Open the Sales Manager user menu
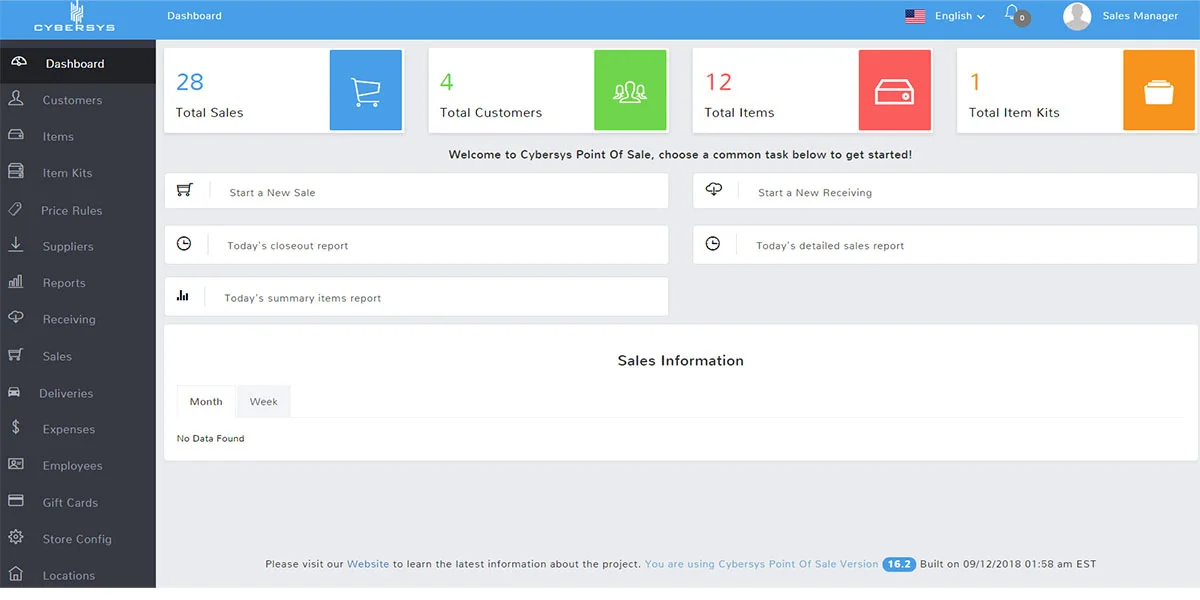Image resolution: width=1200 pixels, height=600 pixels. pos(1121,16)
